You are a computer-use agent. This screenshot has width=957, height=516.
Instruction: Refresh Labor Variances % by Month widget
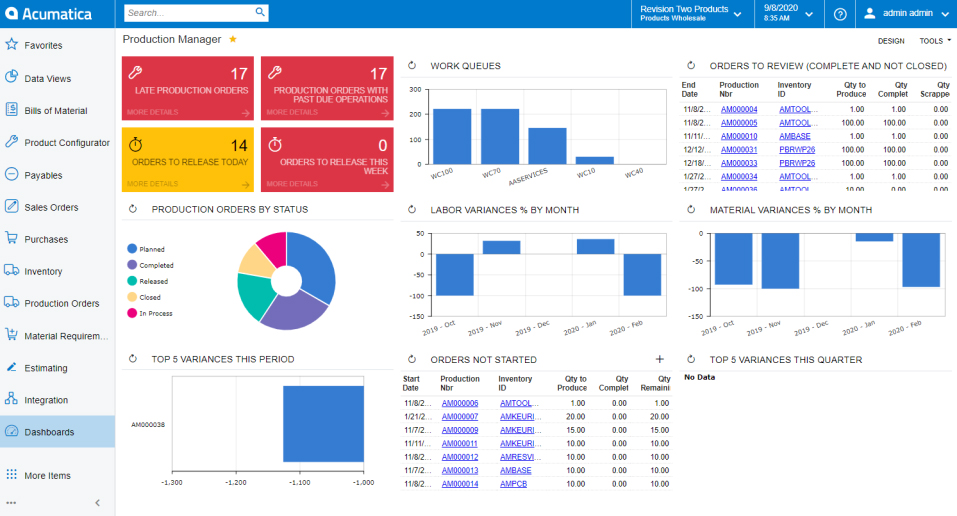pos(412,209)
